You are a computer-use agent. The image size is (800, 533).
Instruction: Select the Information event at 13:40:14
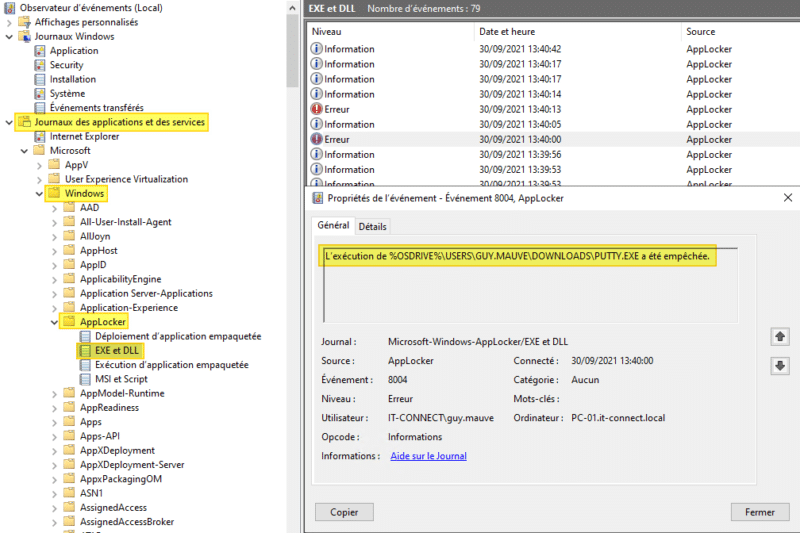(553, 94)
